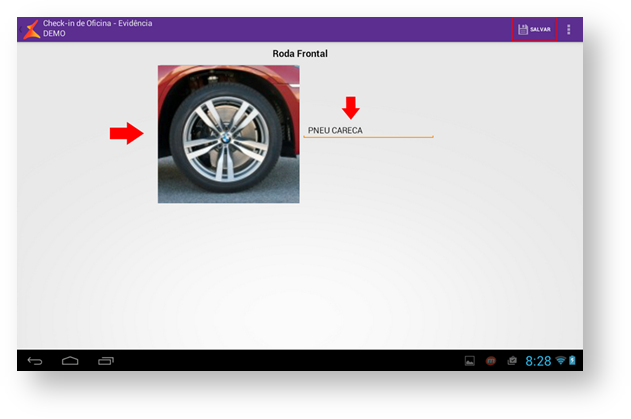This screenshot has width=631, height=419.
Task: Tap the Check-in de Oficina - Evidência title
Action: tap(98, 23)
